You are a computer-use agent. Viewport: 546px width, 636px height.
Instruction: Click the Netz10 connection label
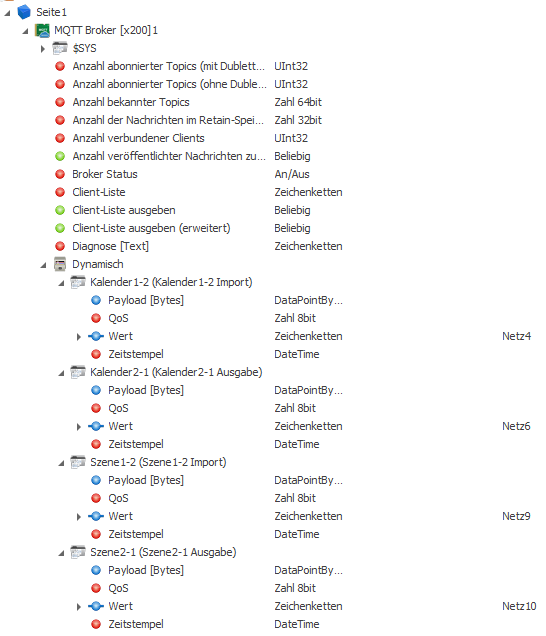point(519,606)
